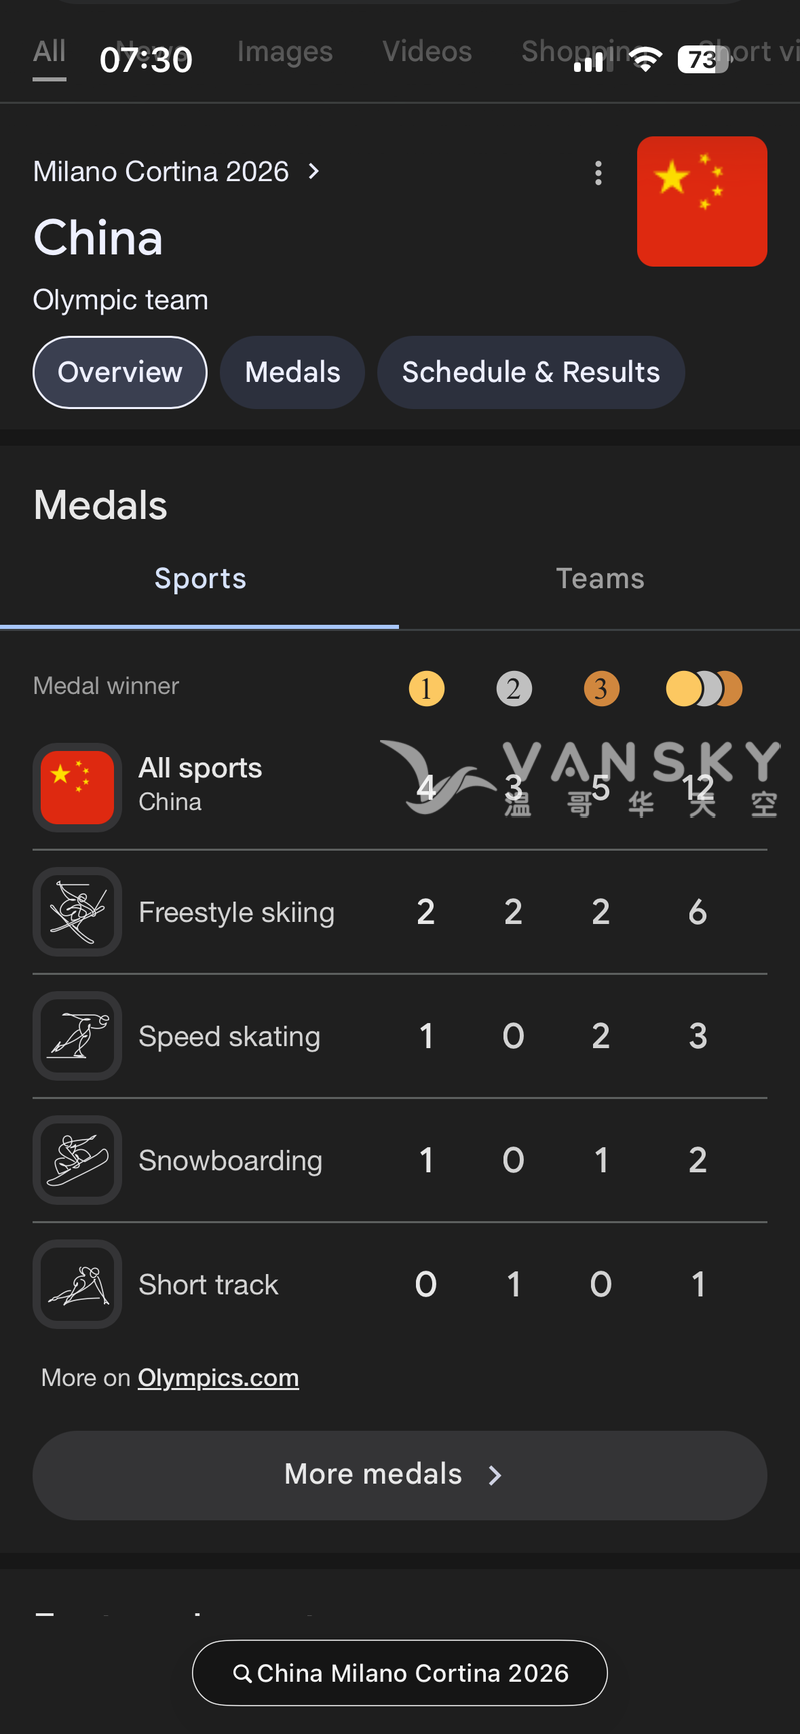Tap the China flag icon beside All sports
The image size is (800, 1734).
click(x=78, y=787)
